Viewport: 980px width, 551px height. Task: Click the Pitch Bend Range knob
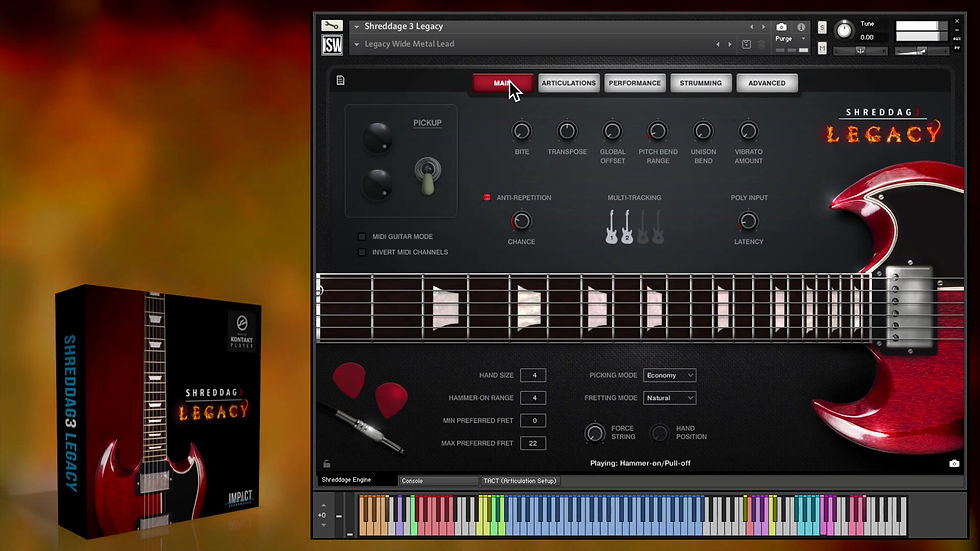click(658, 131)
